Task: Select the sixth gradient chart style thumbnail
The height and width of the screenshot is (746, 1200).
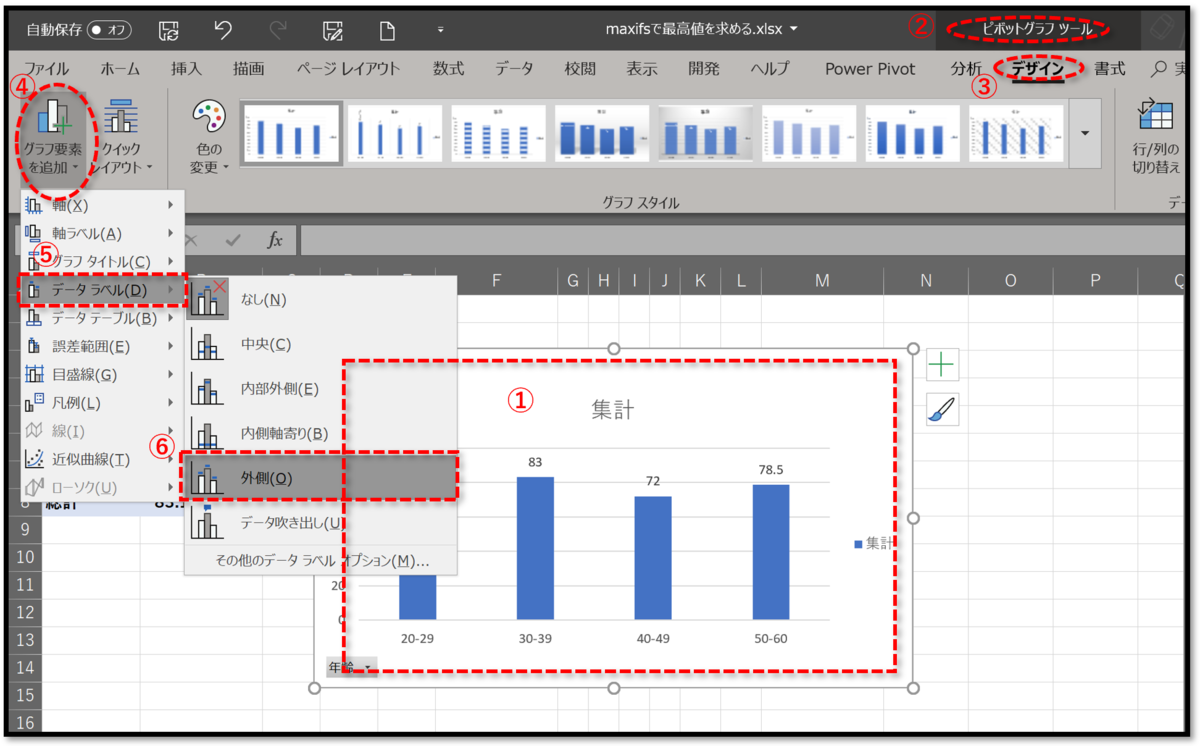Action: [809, 134]
